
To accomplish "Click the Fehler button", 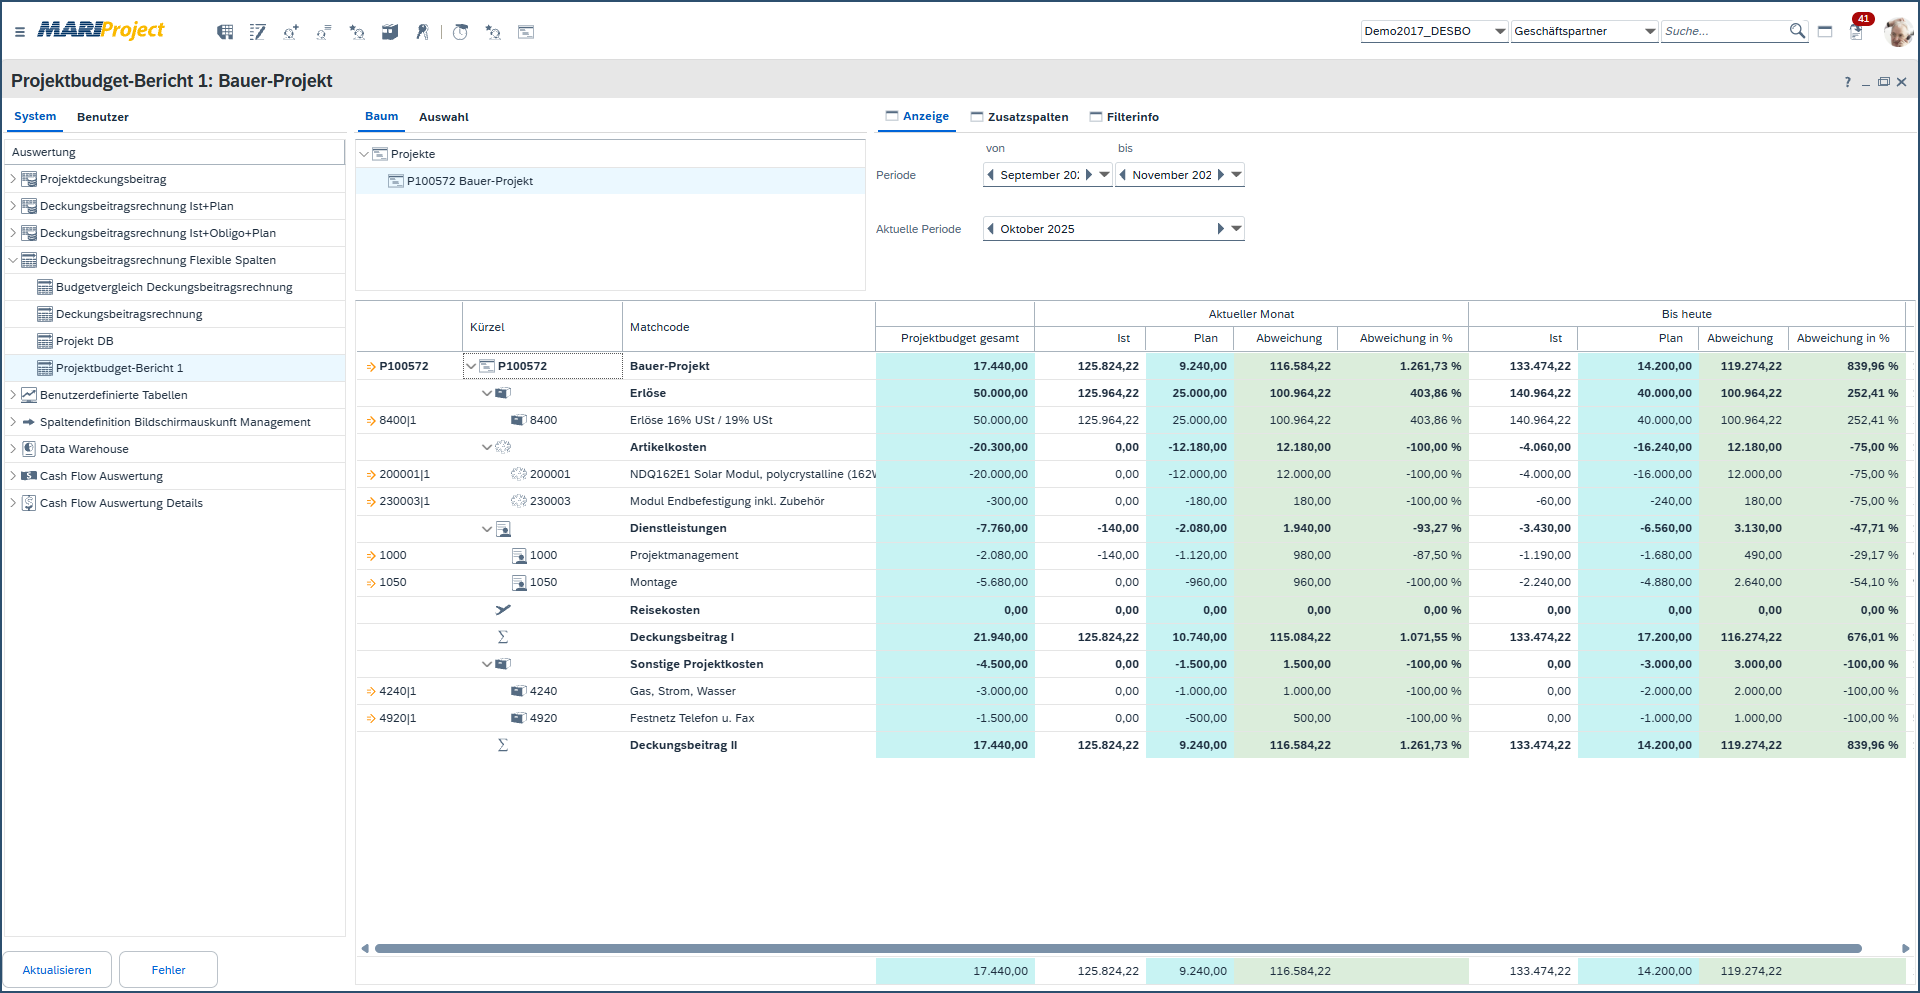I will (x=168, y=969).
